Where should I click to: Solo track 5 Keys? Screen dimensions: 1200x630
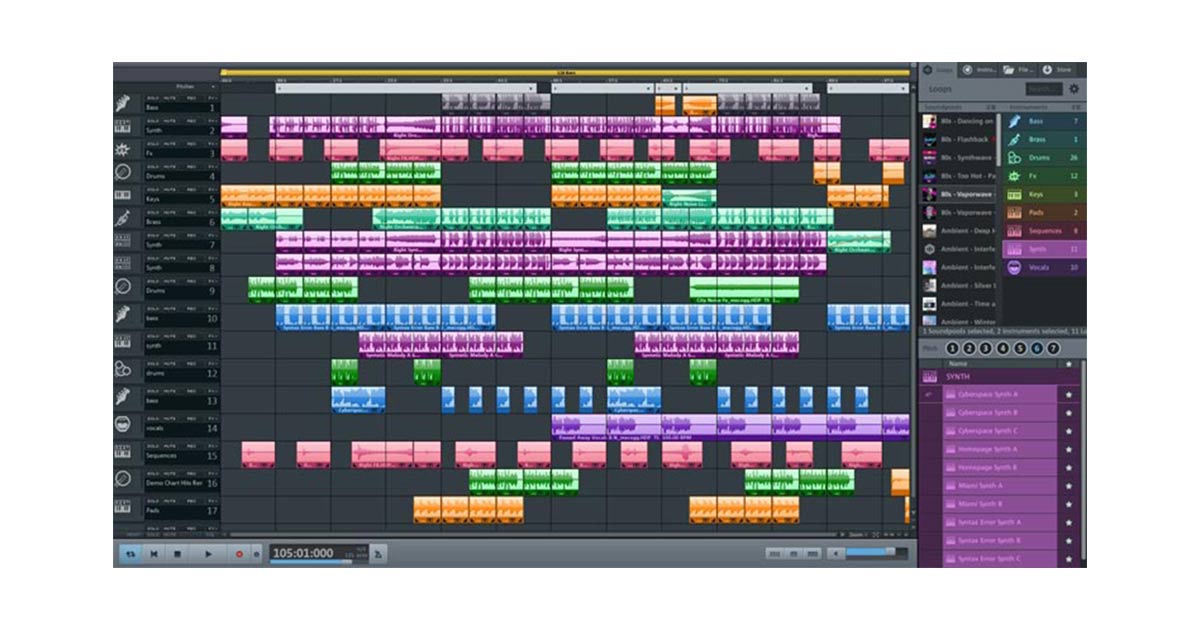153,189
